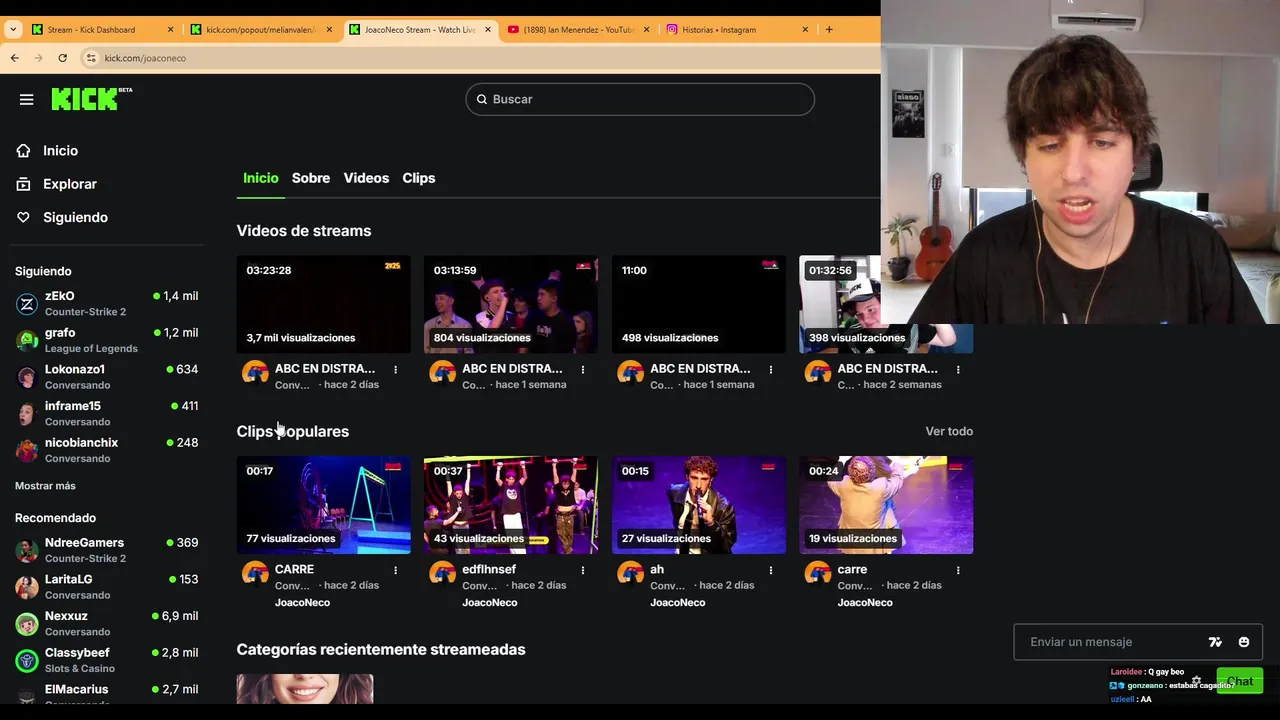This screenshot has height=720, width=1280.
Task: Open options menu for 398 visualizaciones video
Action: point(958,370)
